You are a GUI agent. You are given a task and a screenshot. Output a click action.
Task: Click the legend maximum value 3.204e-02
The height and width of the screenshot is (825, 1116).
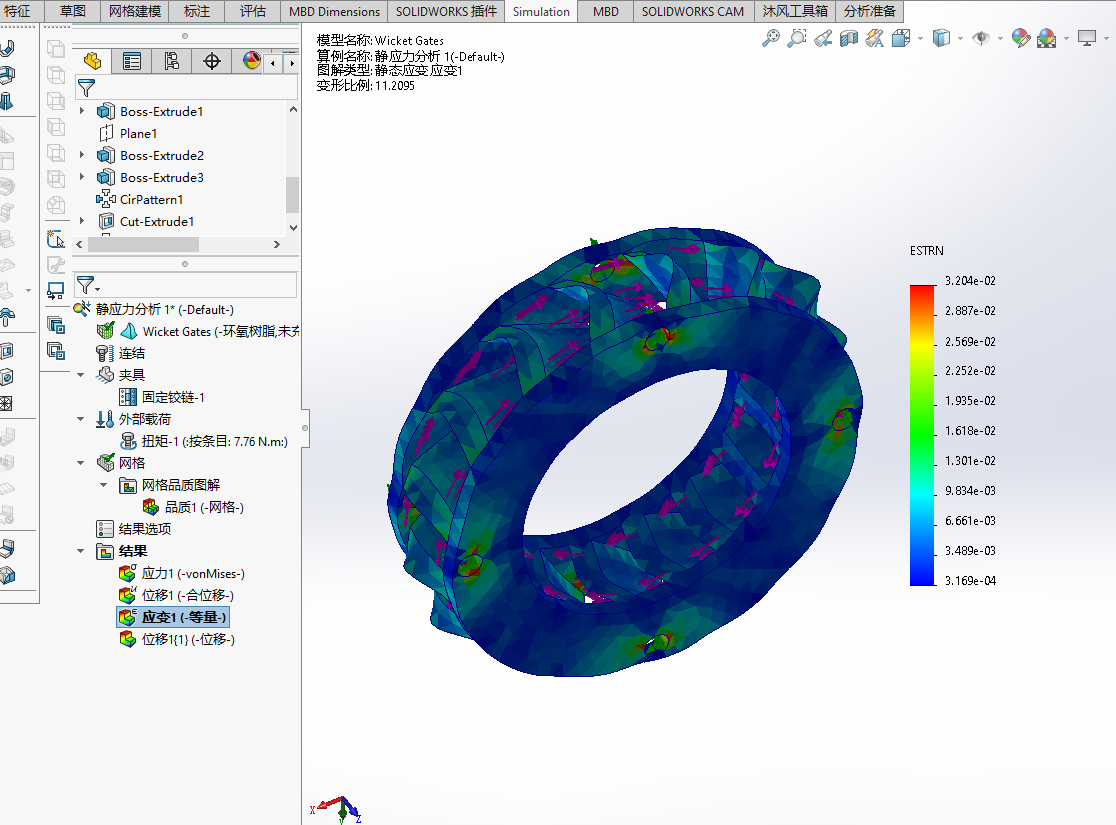click(x=970, y=281)
